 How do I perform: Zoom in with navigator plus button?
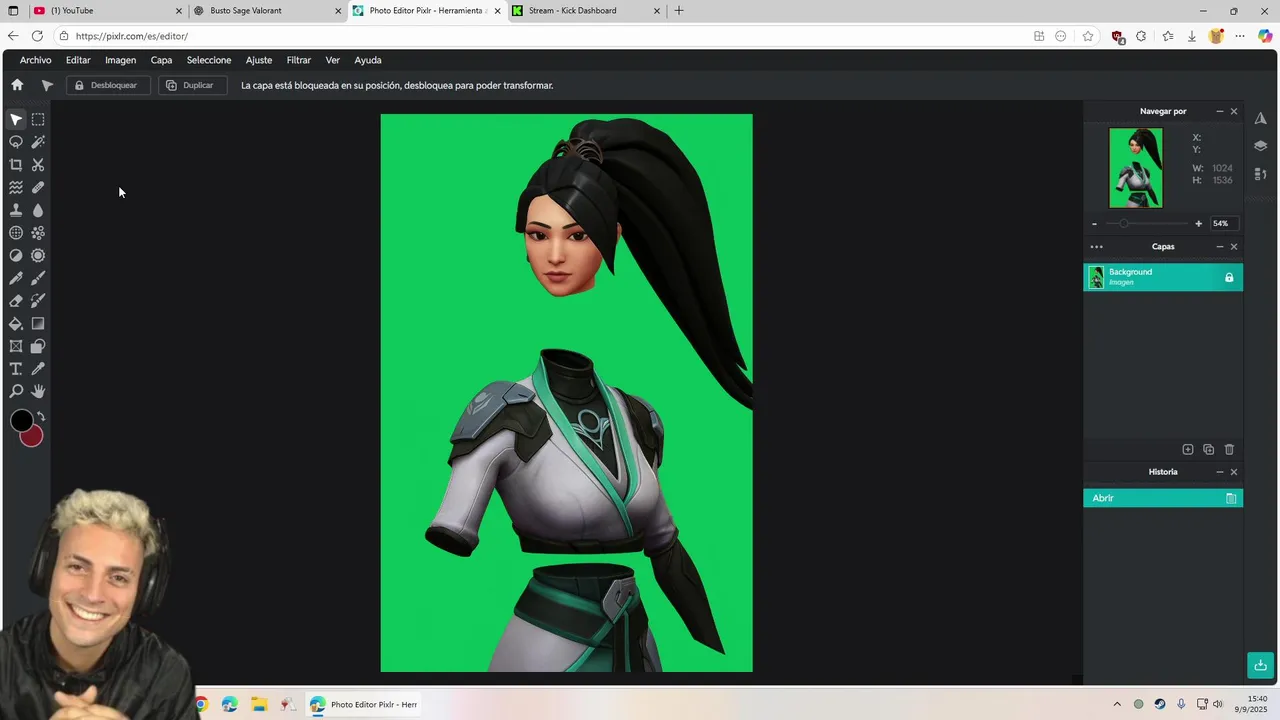1198,224
